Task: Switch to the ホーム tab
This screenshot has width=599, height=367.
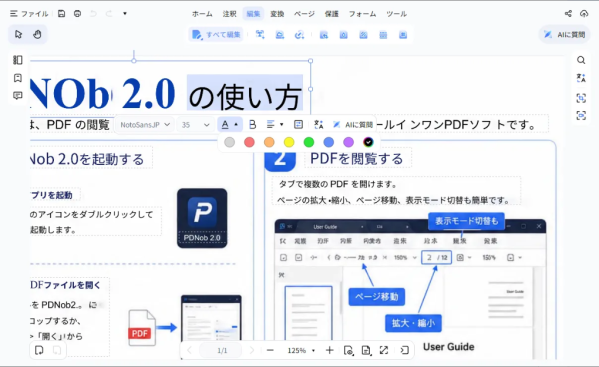Action: [202, 14]
